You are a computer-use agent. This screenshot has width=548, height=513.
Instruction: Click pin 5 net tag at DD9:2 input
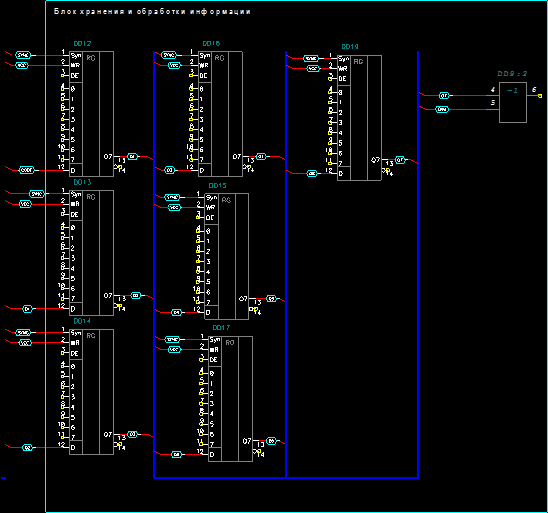[442, 109]
